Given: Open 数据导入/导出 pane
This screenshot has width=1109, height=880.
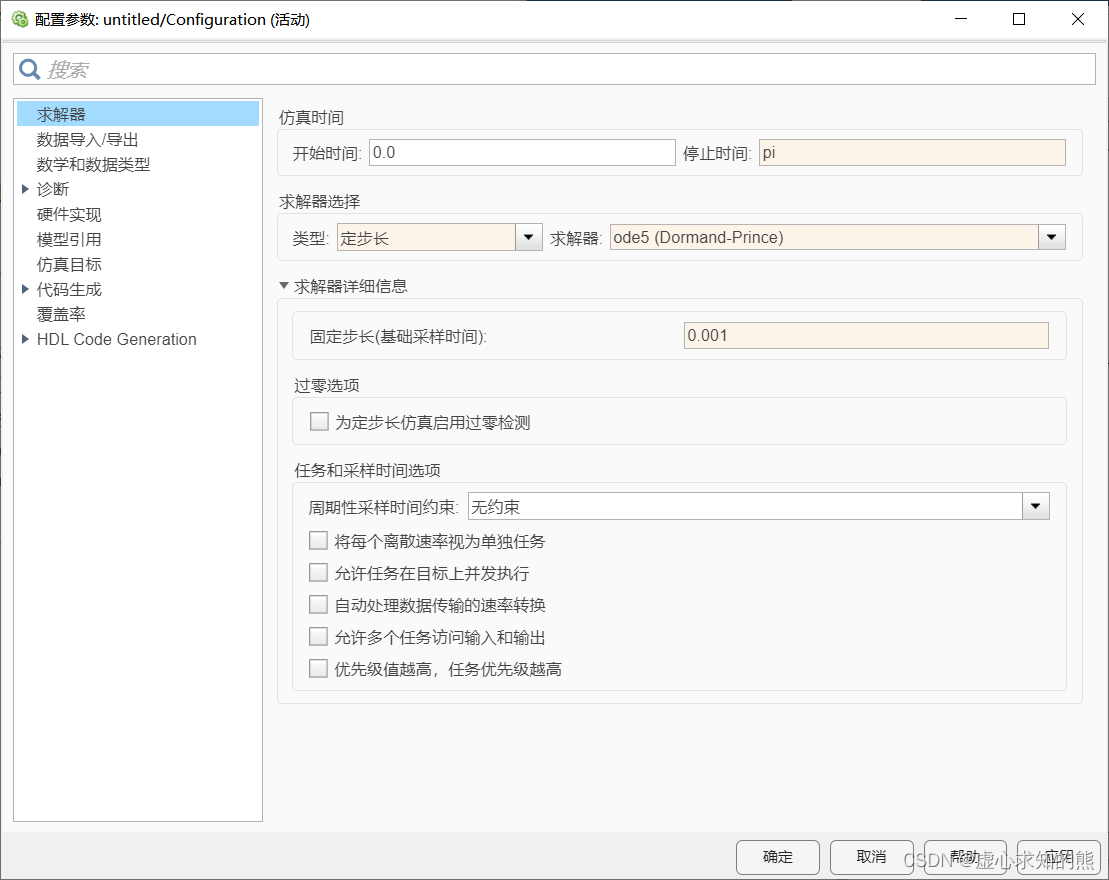Looking at the screenshot, I should [x=88, y=139].
